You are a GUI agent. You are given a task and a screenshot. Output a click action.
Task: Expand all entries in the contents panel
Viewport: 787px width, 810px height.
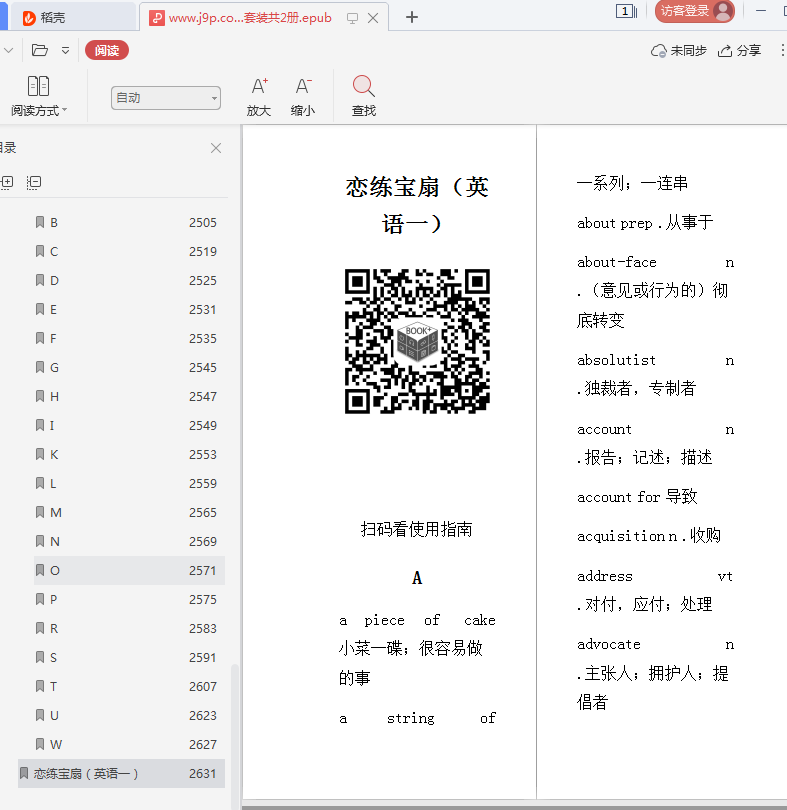click(7, 182)
